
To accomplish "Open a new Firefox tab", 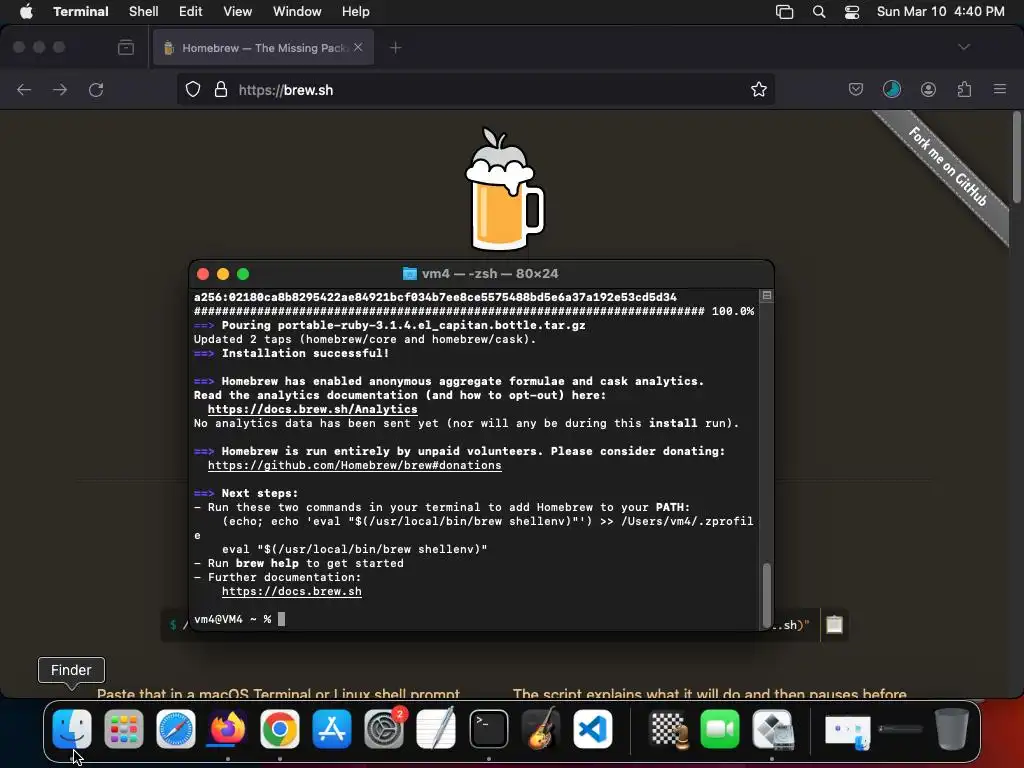I will [395, 47].
